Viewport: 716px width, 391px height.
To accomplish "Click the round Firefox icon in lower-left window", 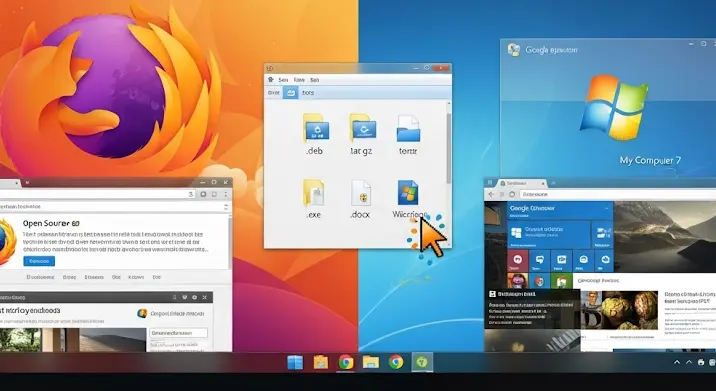I will pos(142,313).
